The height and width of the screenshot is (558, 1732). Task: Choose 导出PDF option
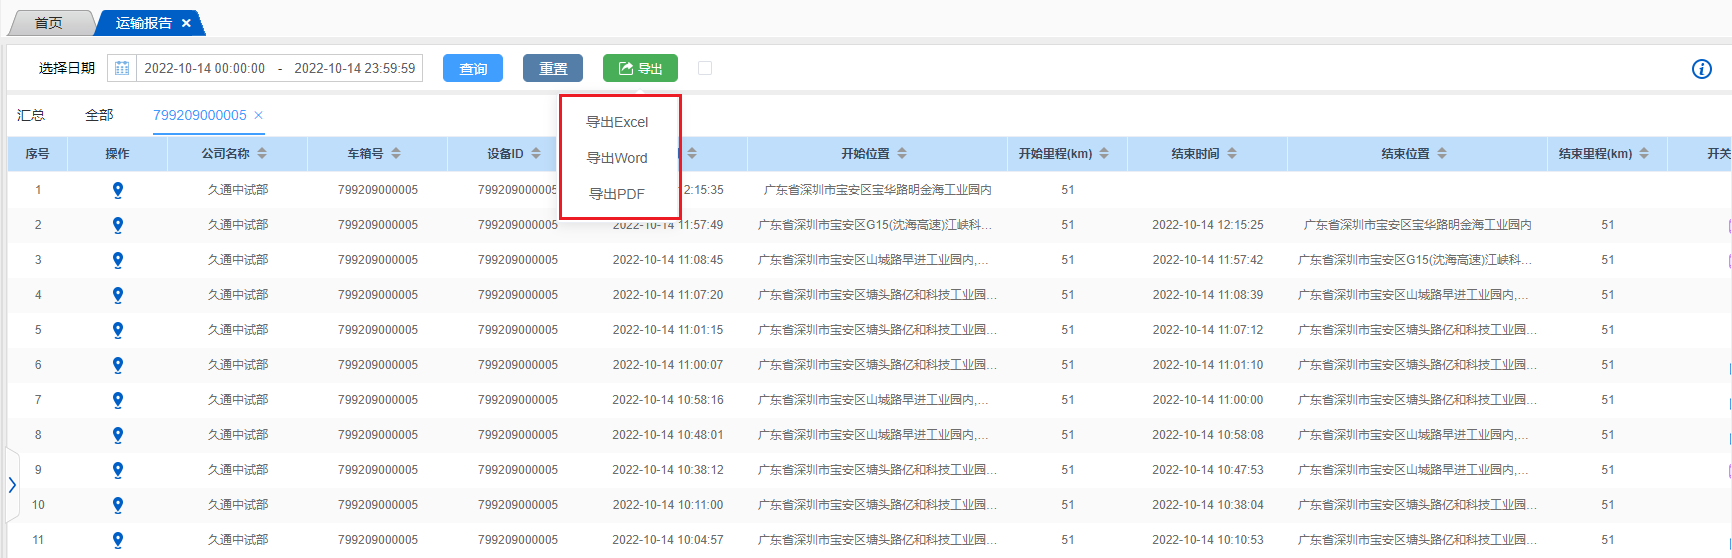[617, 194]
